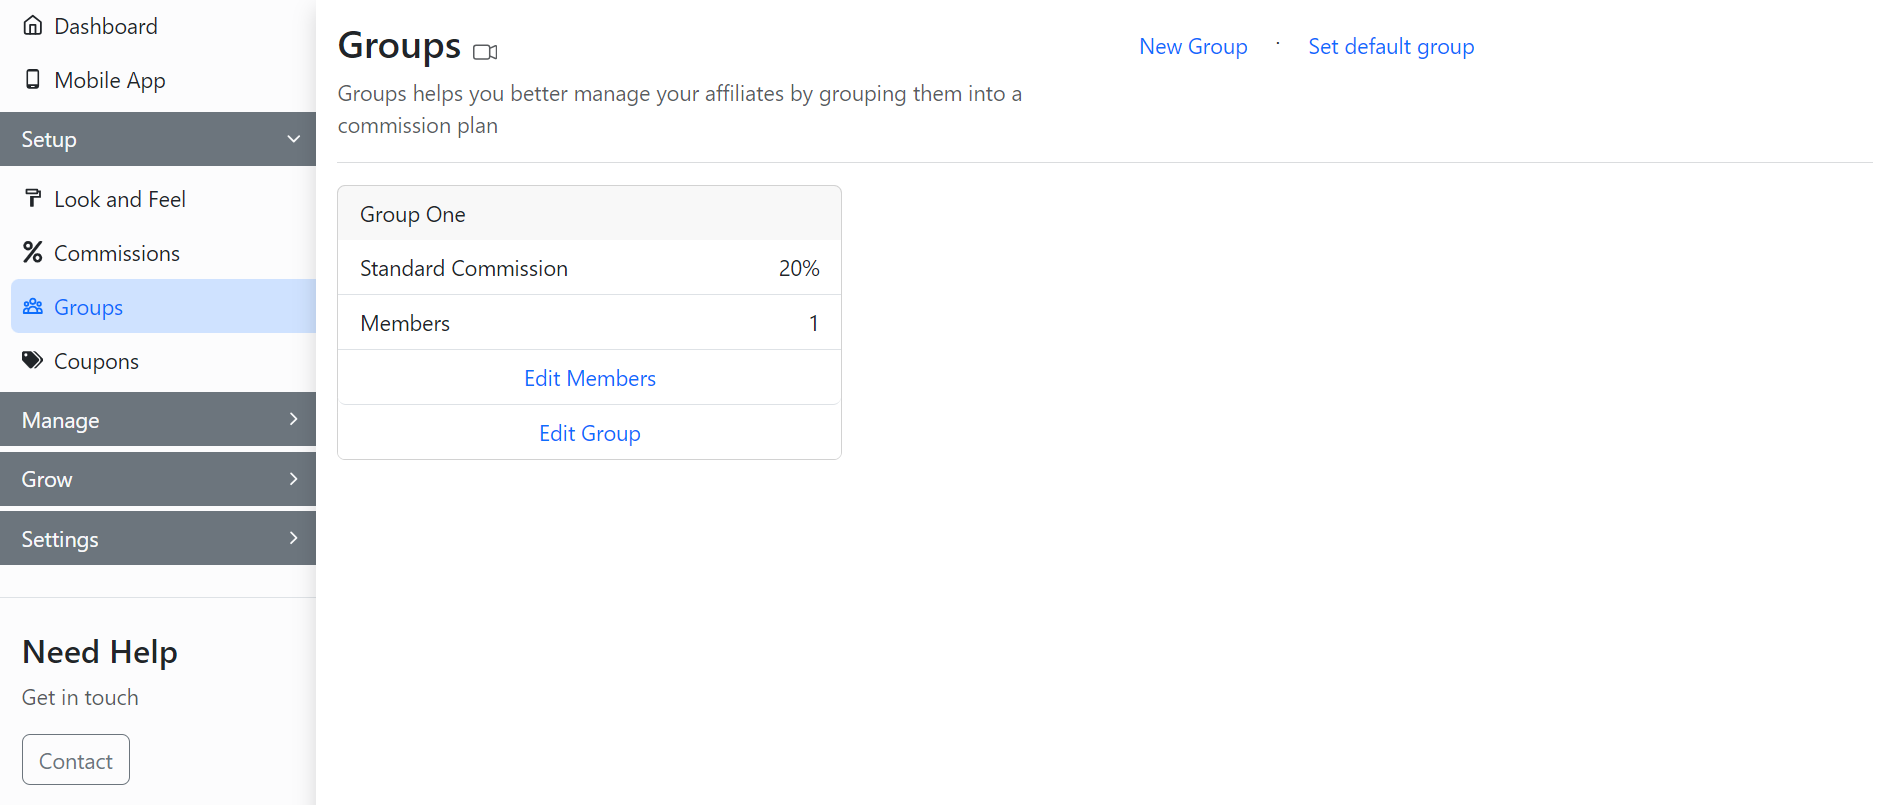
Task: Collapse the Setup section chevron
Action: point(293,139)
